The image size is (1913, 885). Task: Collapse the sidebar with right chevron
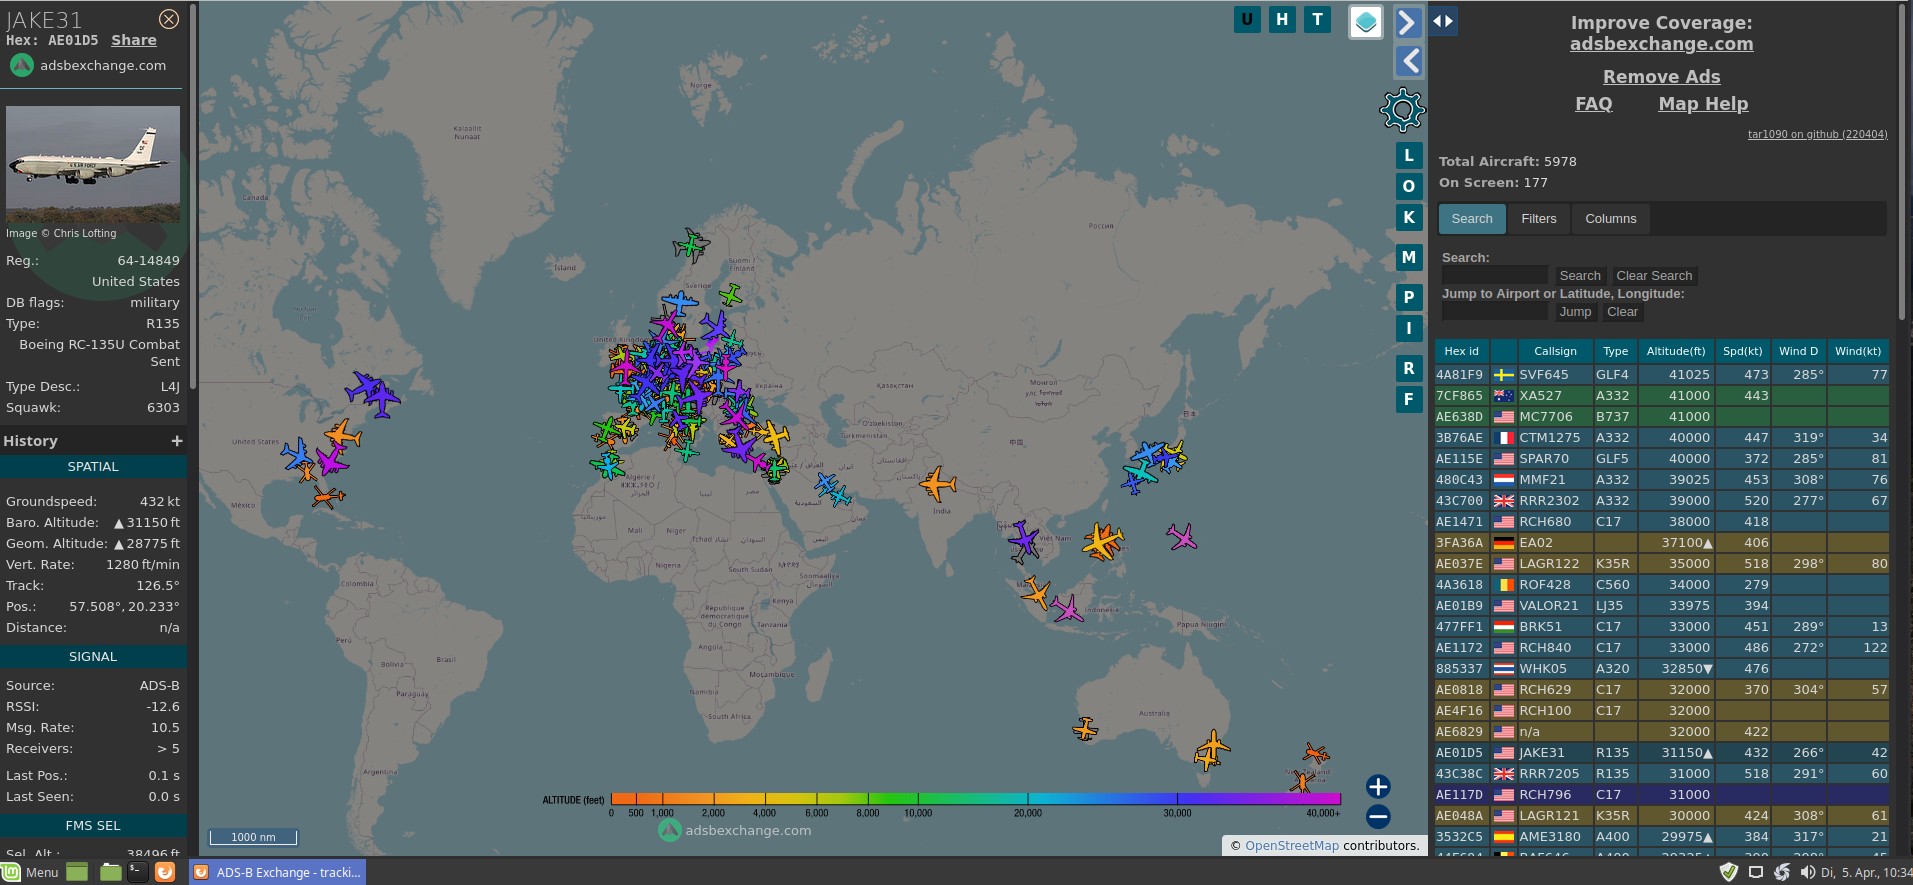tap(1408, 22)
